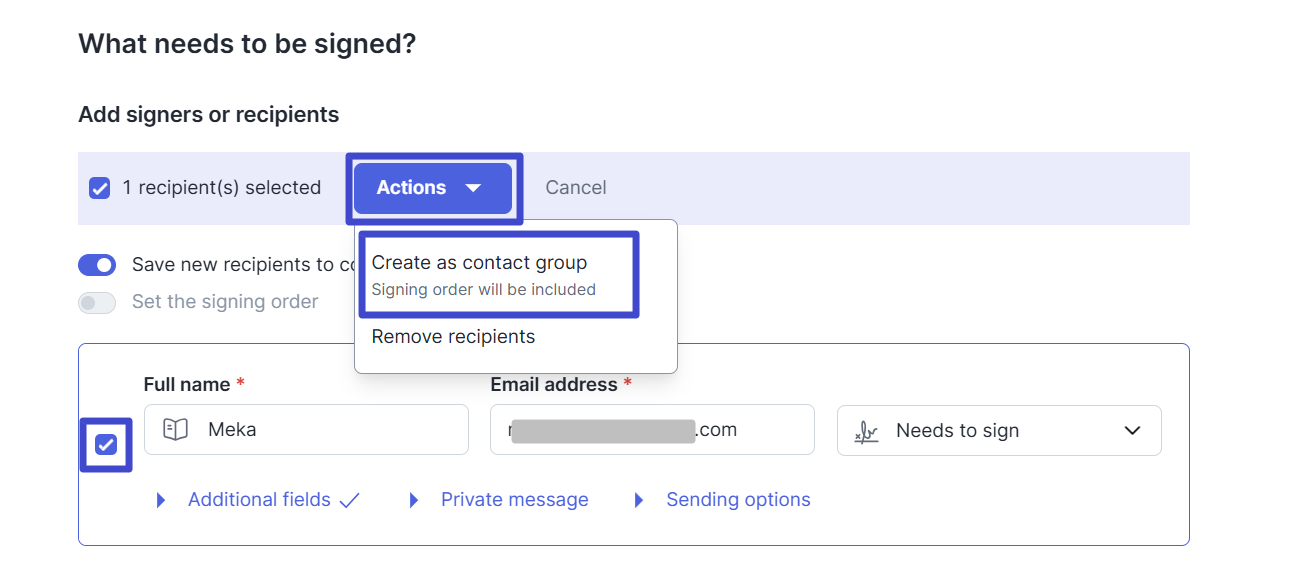The width and height of the screenshot is (1298, 578).
Task: Click the triangle icon before Additional fields
Action: pyautogui.click(x=161, y=500)
